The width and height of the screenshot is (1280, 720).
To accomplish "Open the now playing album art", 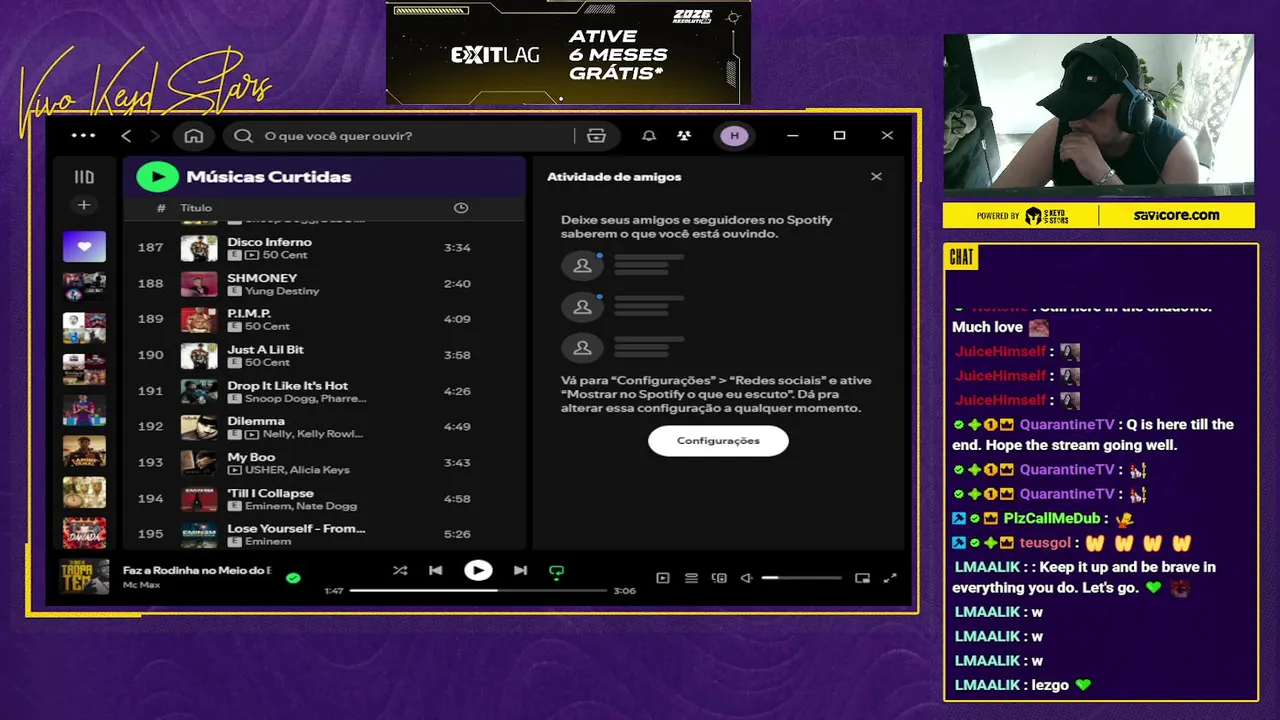I will pyautogui.click(x=84, y=576).
